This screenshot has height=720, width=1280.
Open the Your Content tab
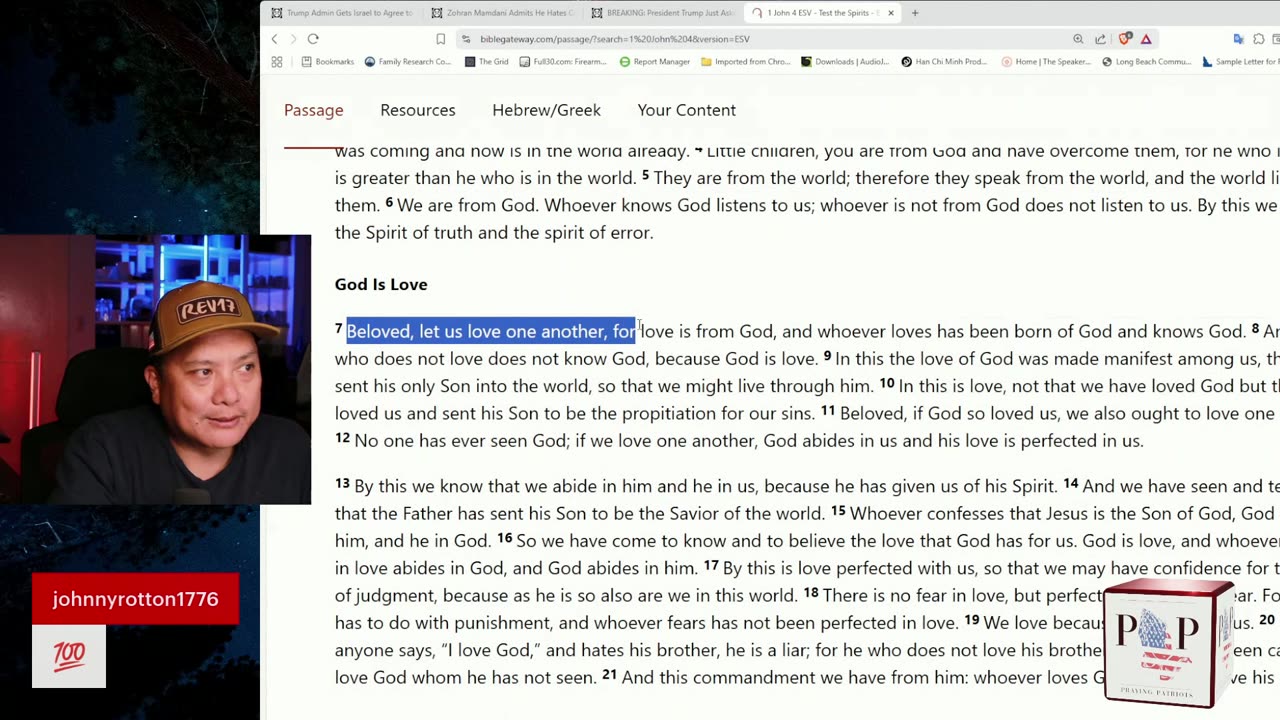686,110
